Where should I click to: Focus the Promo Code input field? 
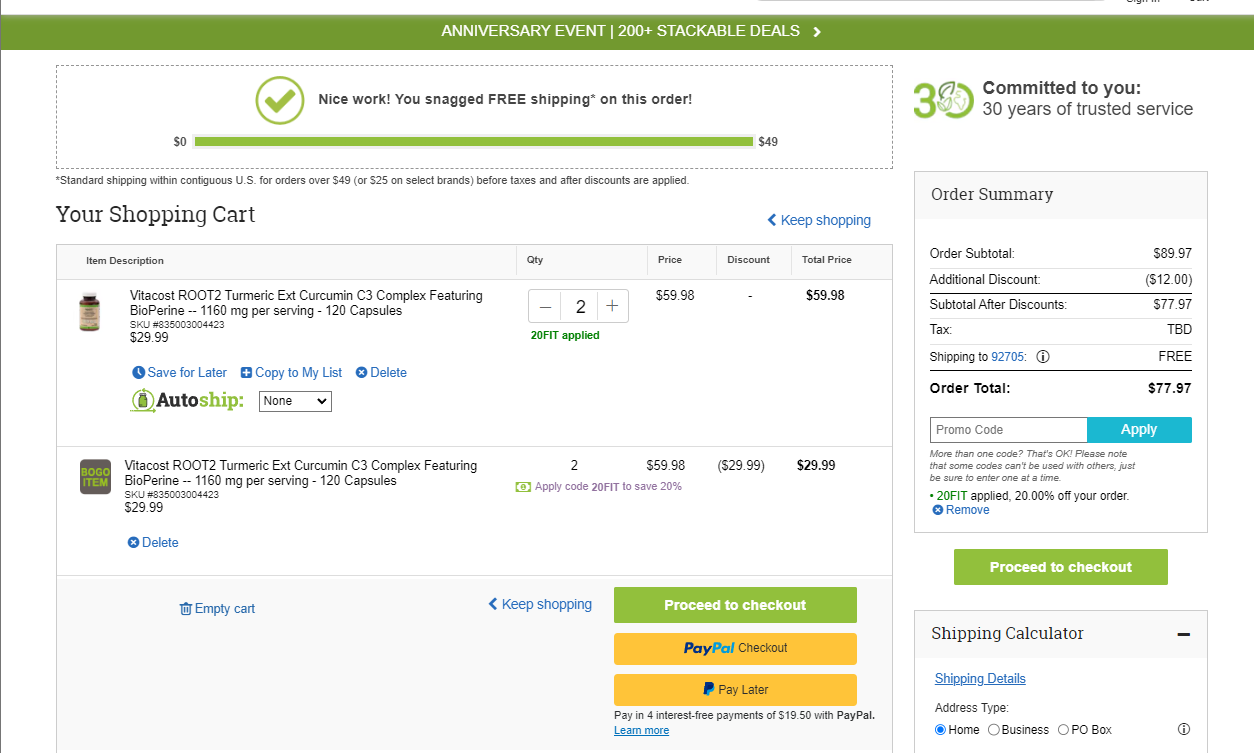(1008, 430)
